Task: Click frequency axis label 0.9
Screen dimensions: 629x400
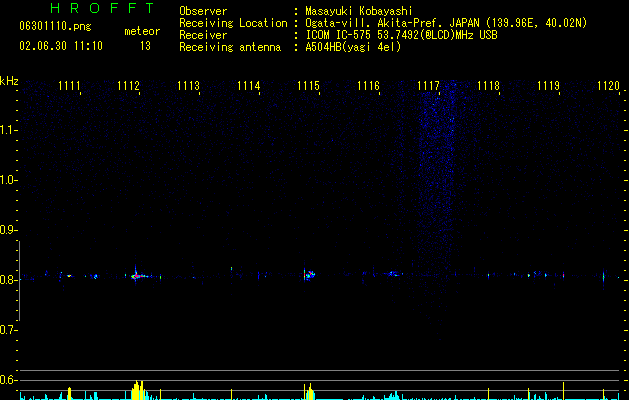Action: tap(8, 230)
